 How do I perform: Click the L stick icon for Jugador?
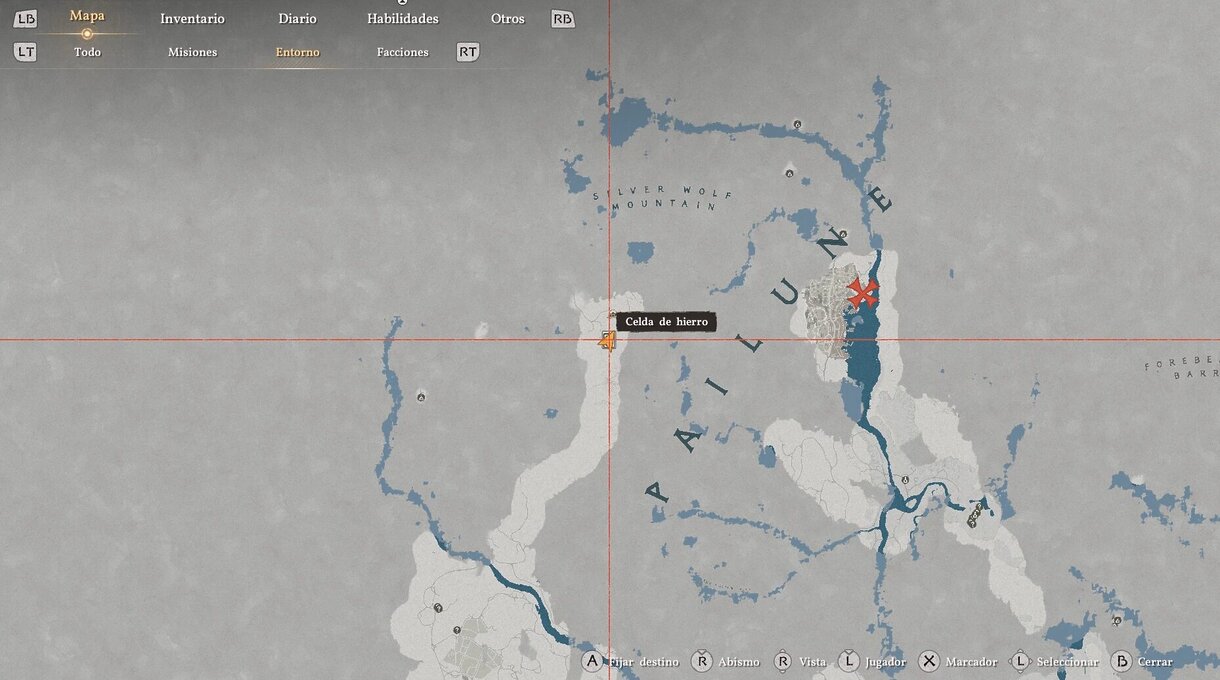coord(849,662)
